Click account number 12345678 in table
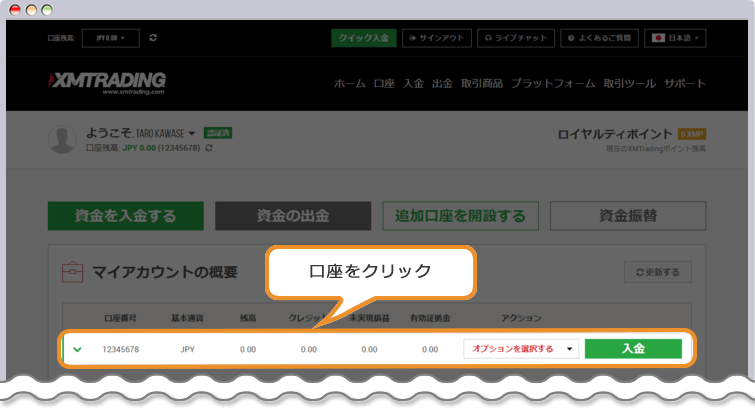The width and height of the screenshot is (755, 408). [x=120, y=349]
